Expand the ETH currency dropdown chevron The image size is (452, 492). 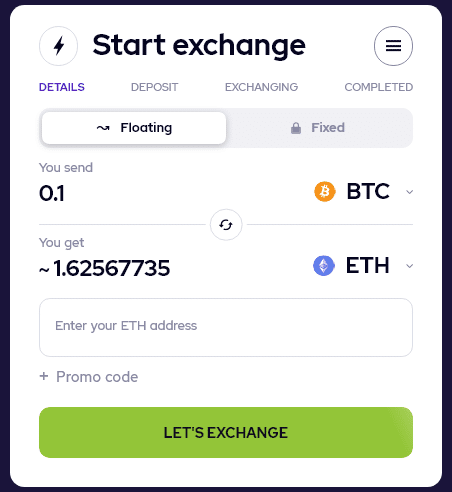coord(409,266)
